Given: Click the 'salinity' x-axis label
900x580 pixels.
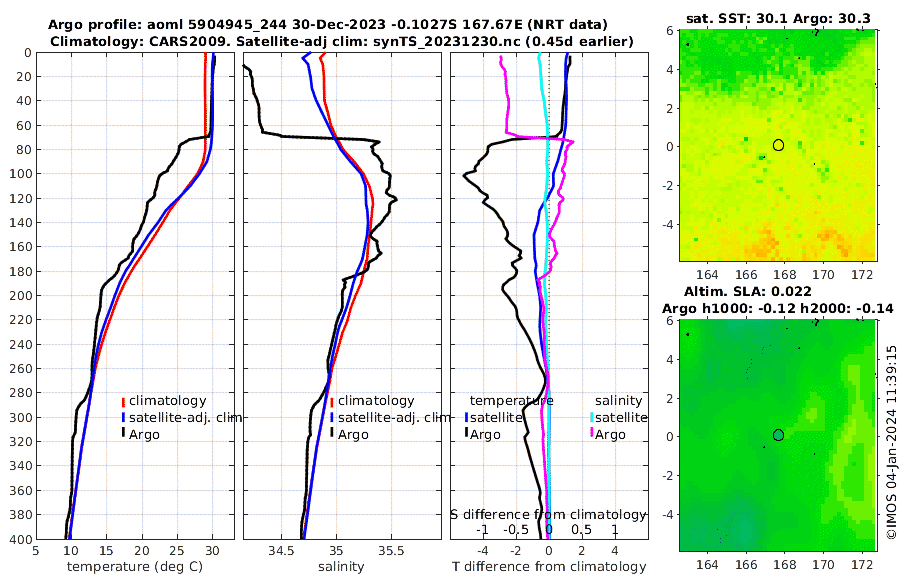Looking at the screenshot, I should [x=341, y=566].
